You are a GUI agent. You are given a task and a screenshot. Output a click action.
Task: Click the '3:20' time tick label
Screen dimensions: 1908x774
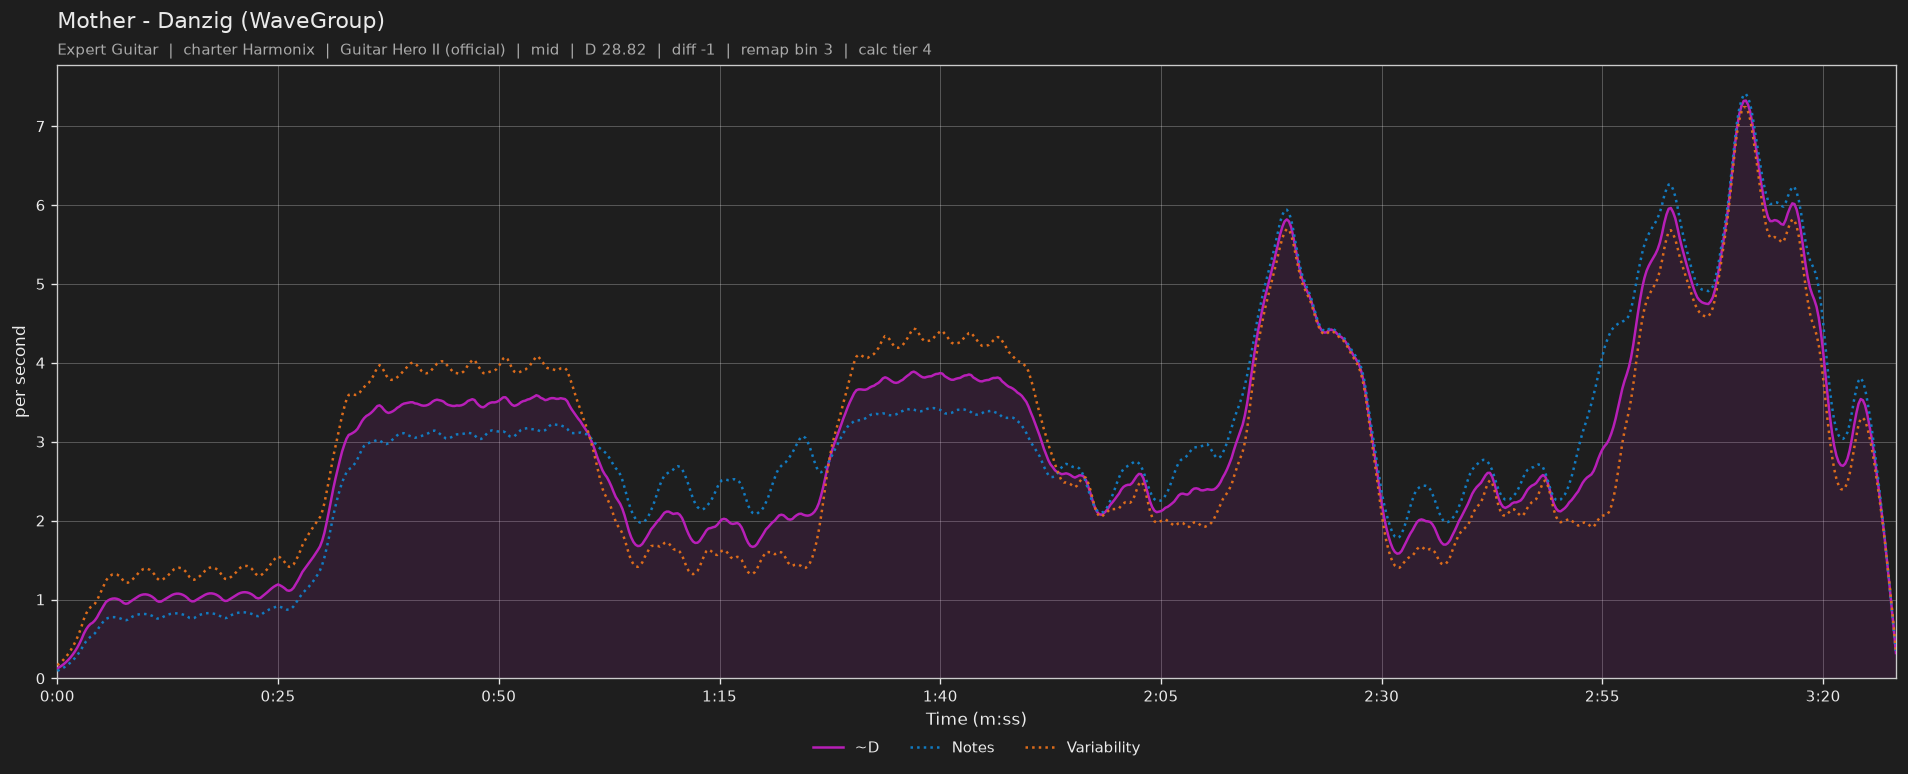pos(1823,696)
